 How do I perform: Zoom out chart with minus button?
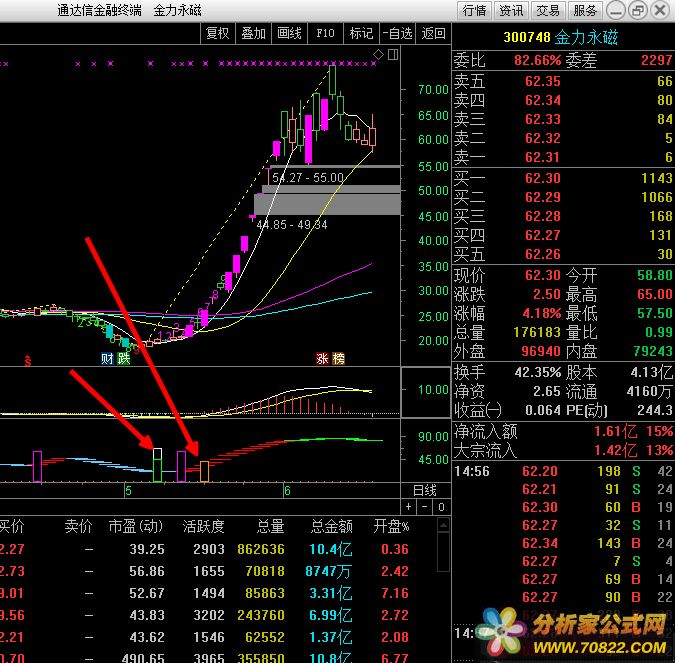[x=424, y=507]
